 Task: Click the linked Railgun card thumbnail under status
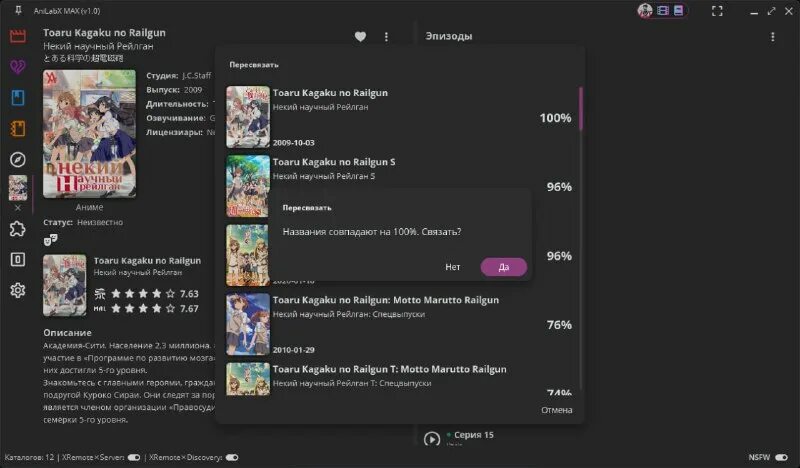pyautogui.click(x=65, y=285)
